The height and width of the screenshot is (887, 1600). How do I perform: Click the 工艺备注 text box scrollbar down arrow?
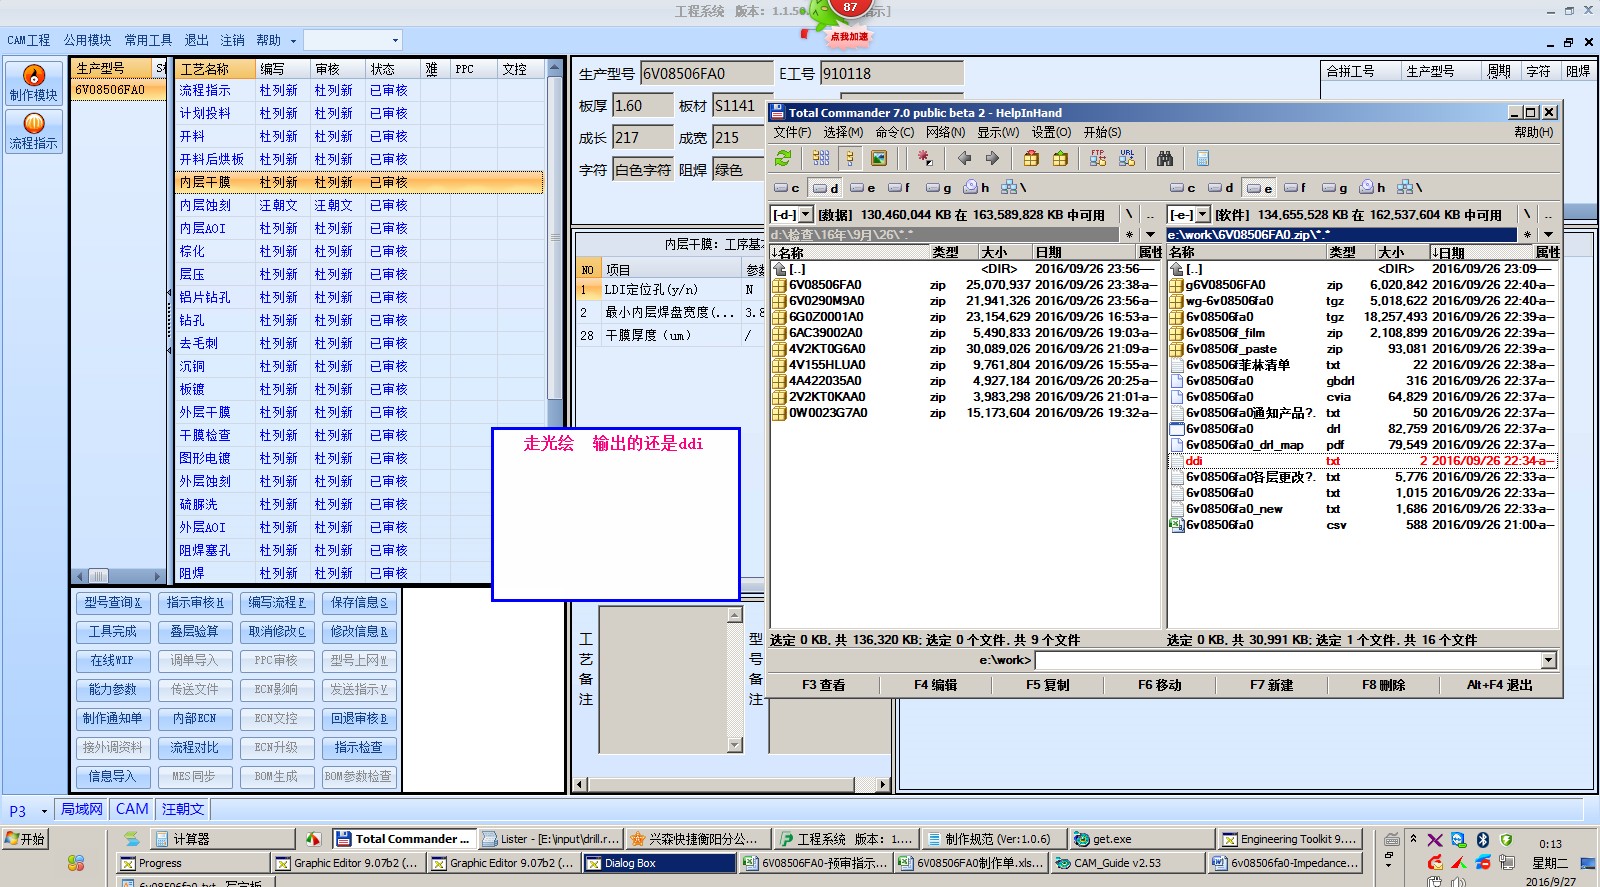point(735,745)
